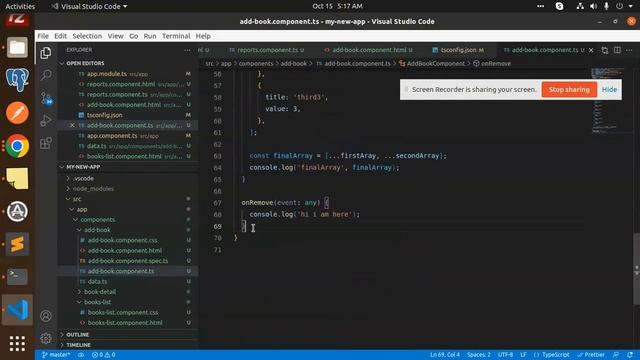Open pgAdmin elephant icon in dock
The width and height of the screenshot is (640, 360).
tap(17, 80)
